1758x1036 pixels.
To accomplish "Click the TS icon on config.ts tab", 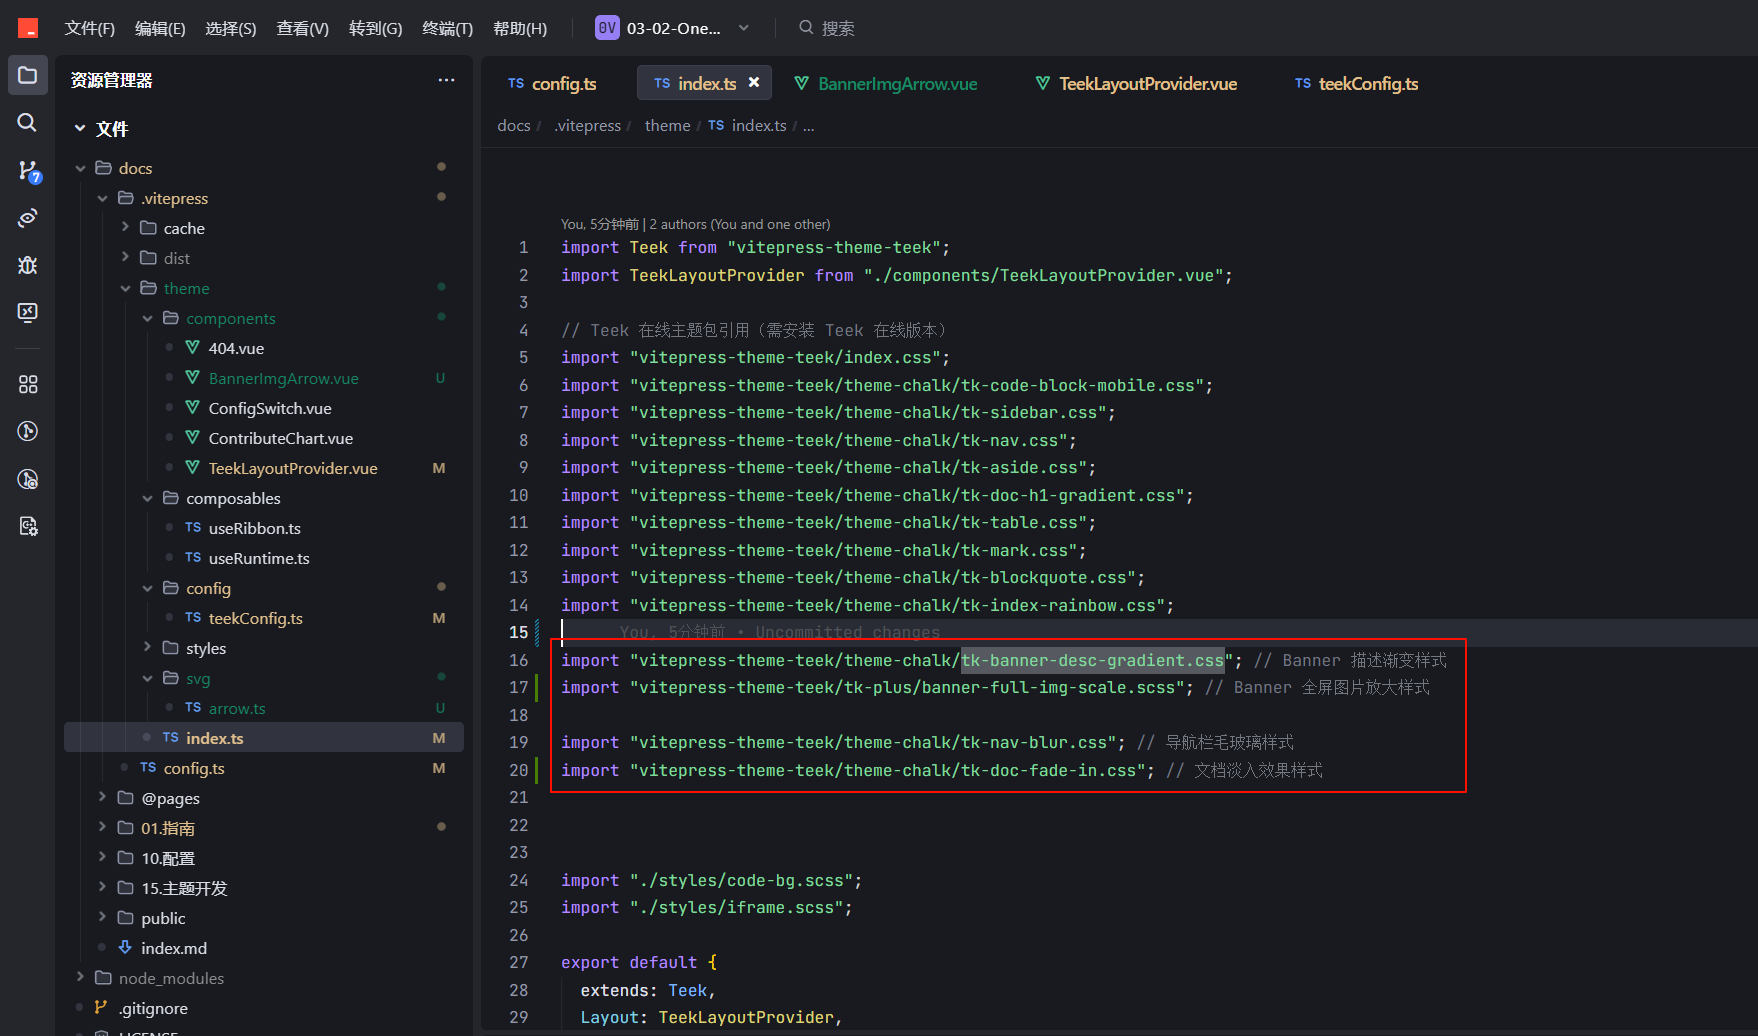I will click(516, 83).
